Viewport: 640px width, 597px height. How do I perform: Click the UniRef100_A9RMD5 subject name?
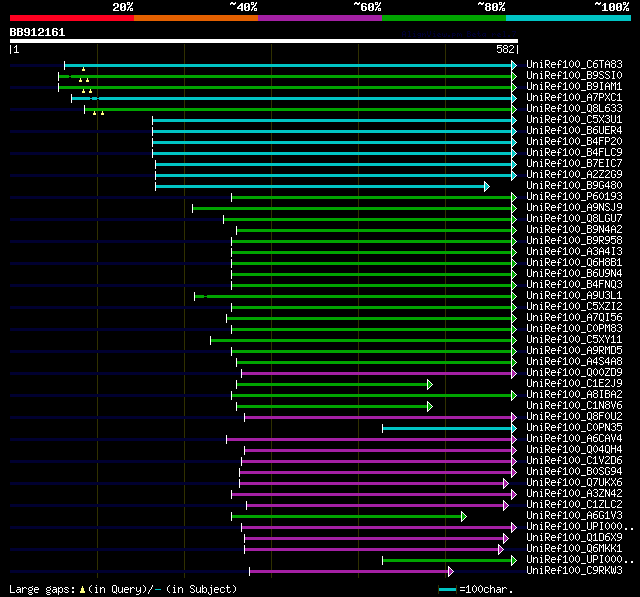[x=574, y=351]
